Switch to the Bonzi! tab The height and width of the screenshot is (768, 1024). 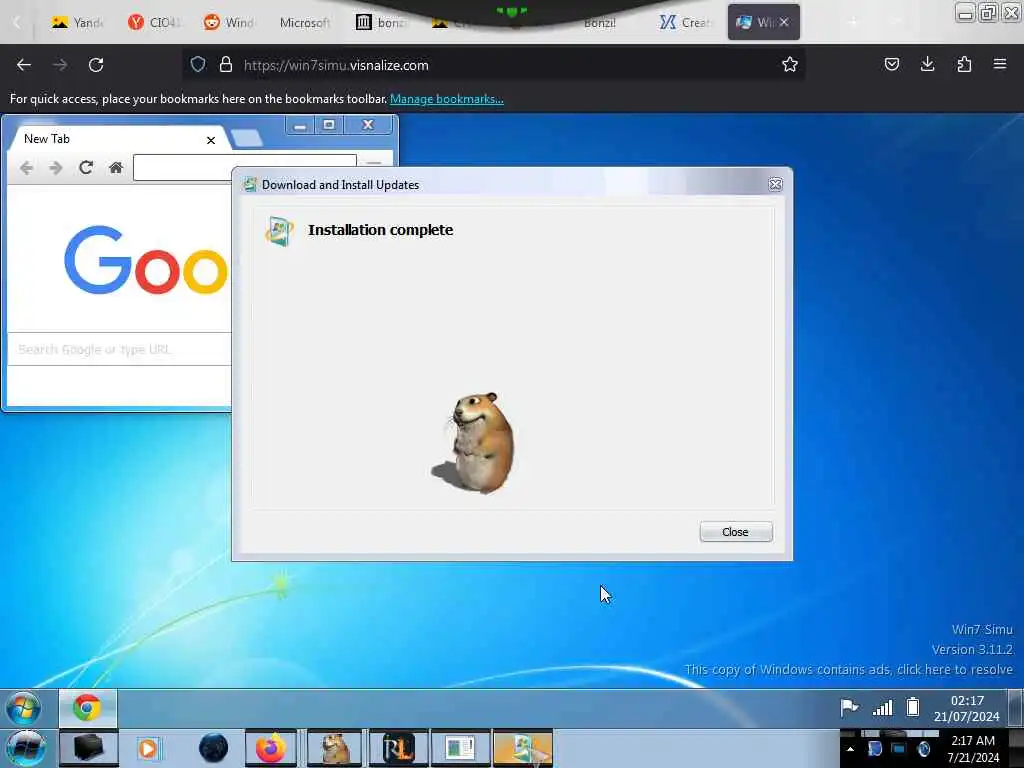click(600, 22)
